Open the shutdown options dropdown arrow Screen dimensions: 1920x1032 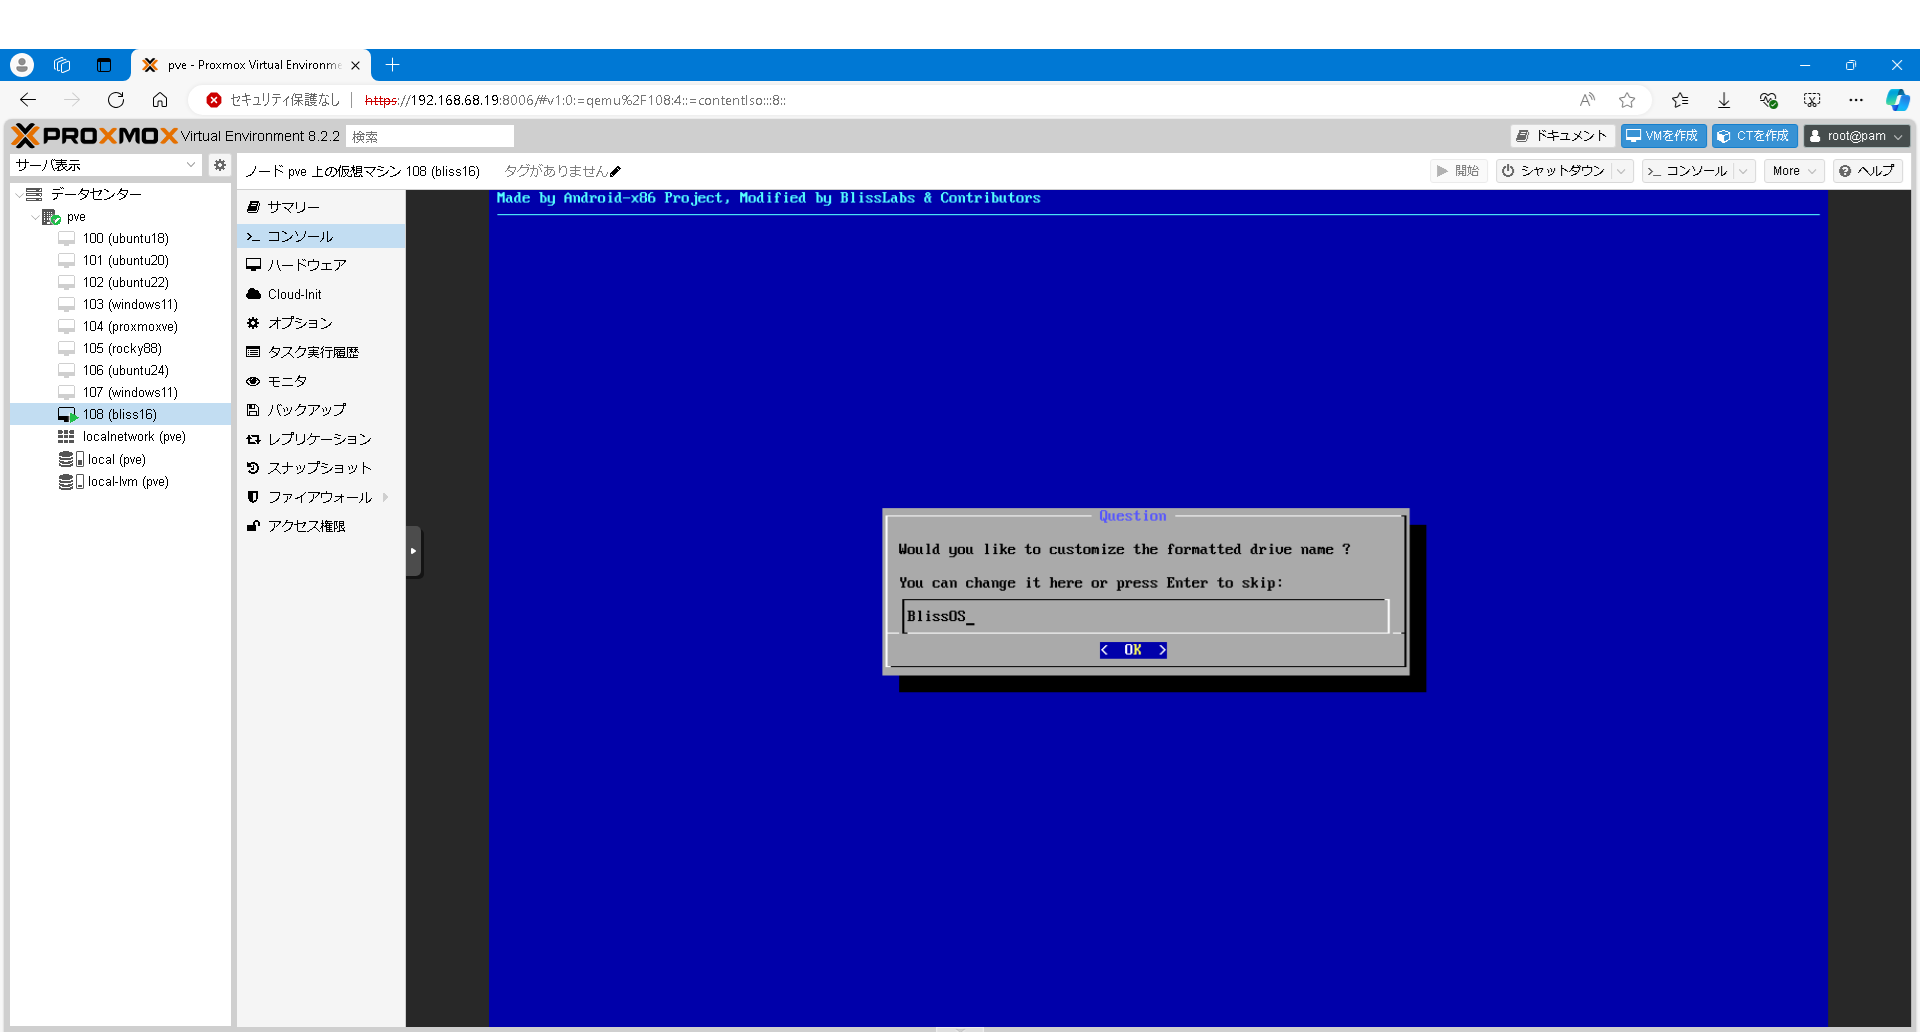tap(1621, 171)
